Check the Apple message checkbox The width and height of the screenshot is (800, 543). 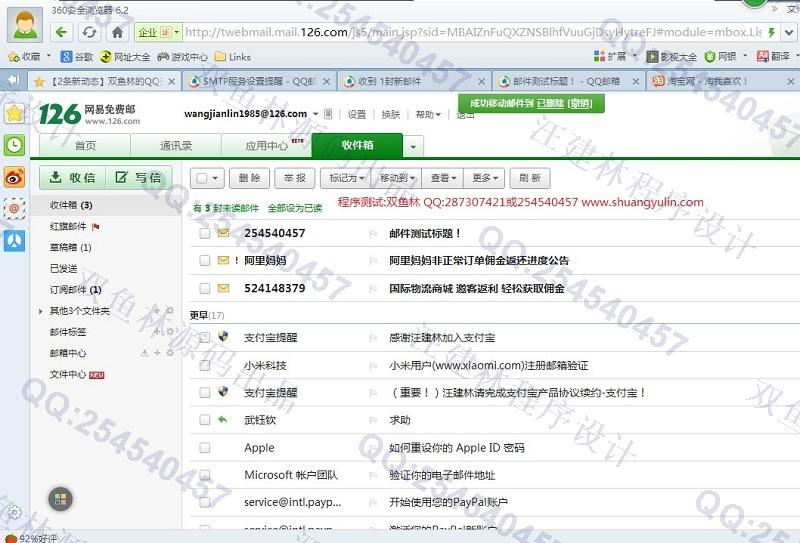pyautogui.click(x=205, y=448)
